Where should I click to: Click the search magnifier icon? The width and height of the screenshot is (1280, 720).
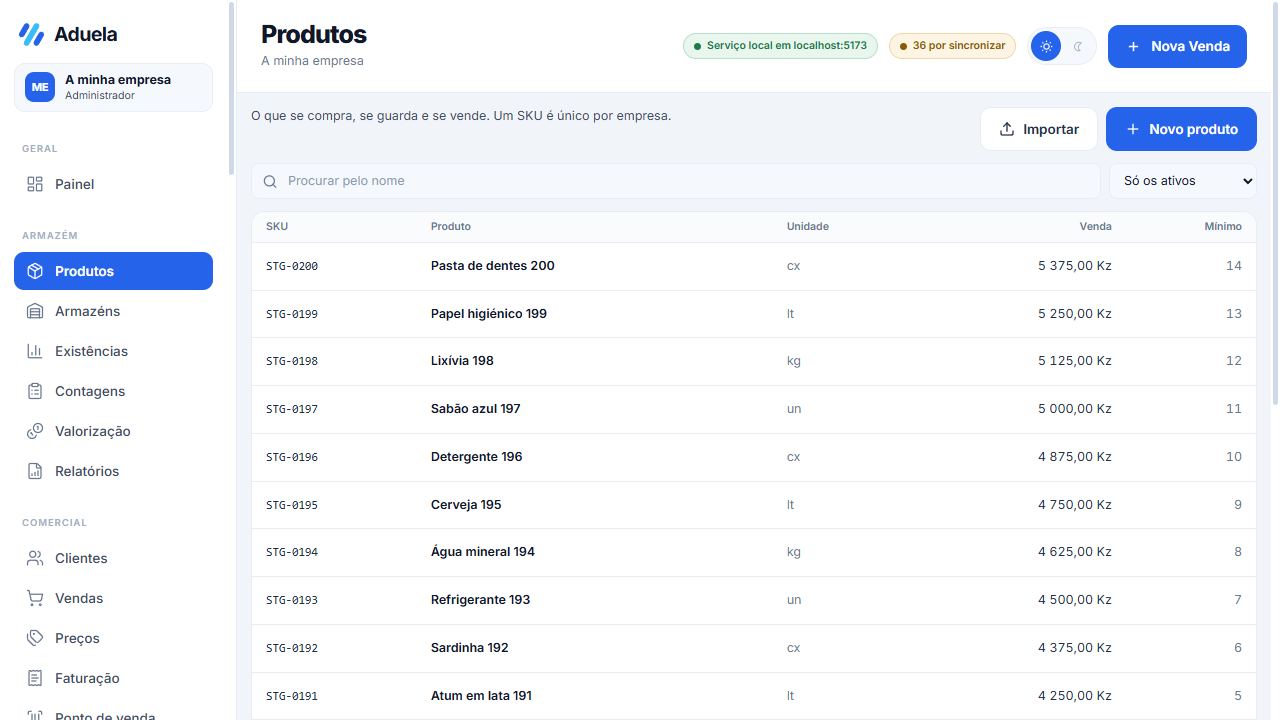[270, 181]
